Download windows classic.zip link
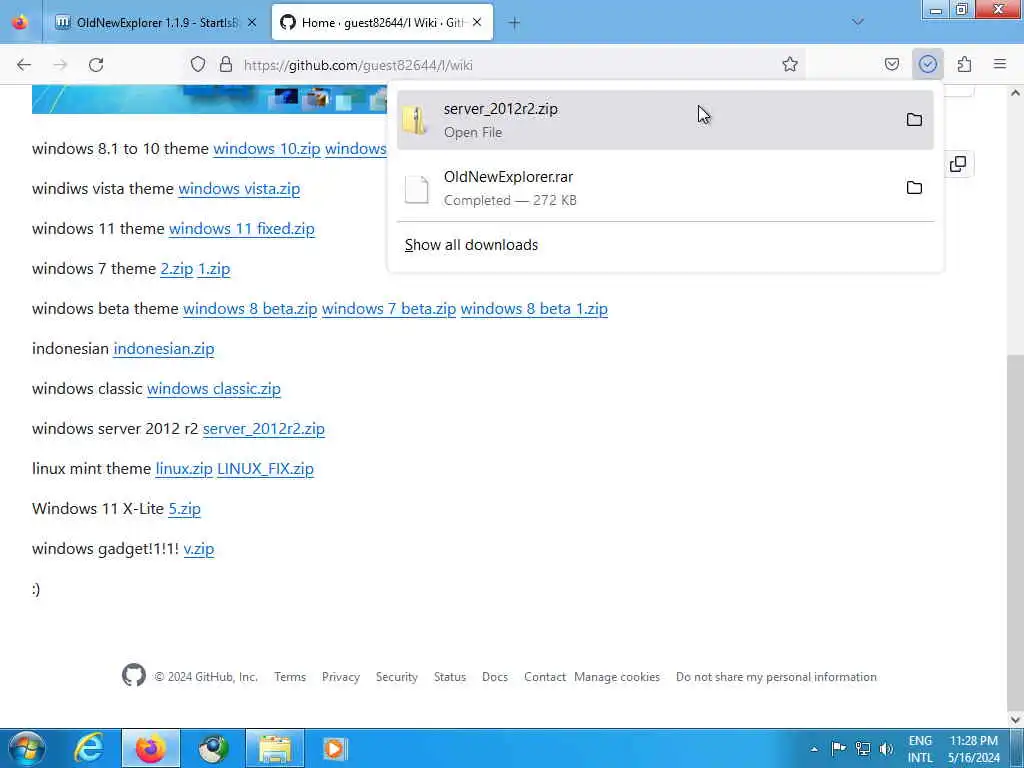This screenshot has height=768, width=1024. (x=214, y=389)
